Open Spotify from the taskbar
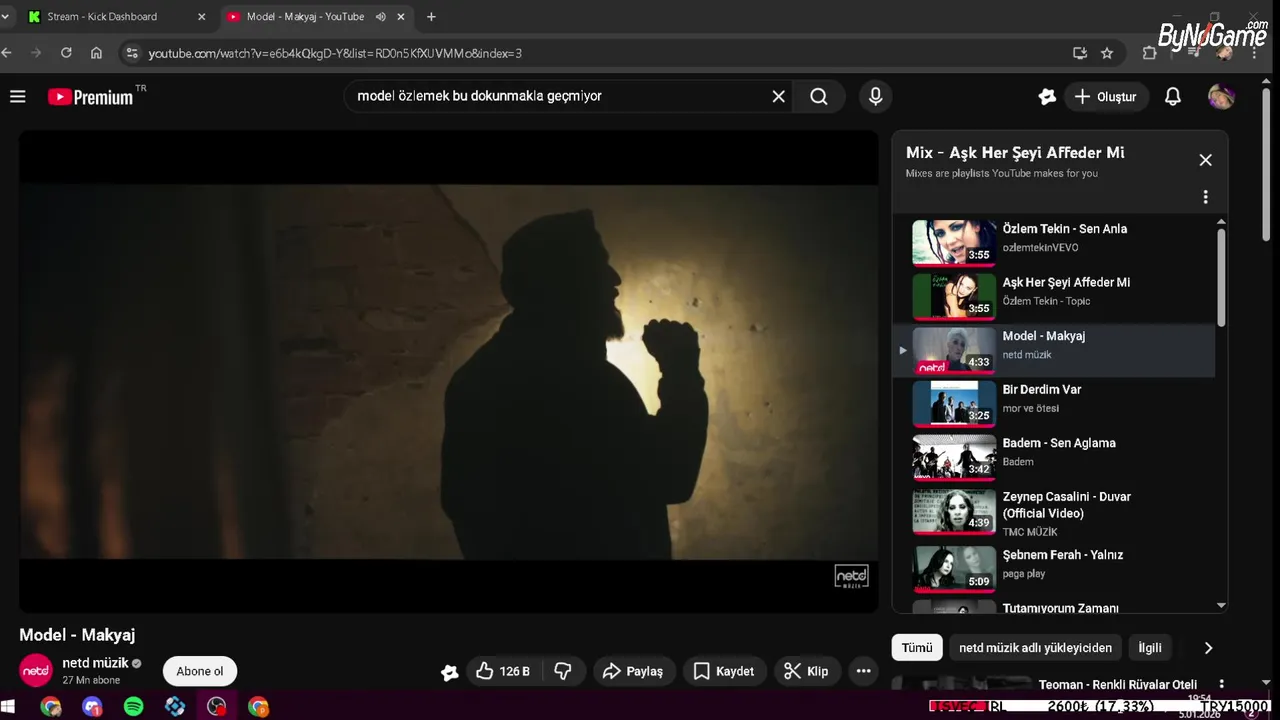1280x720 pixels. [x=133, y=707]
